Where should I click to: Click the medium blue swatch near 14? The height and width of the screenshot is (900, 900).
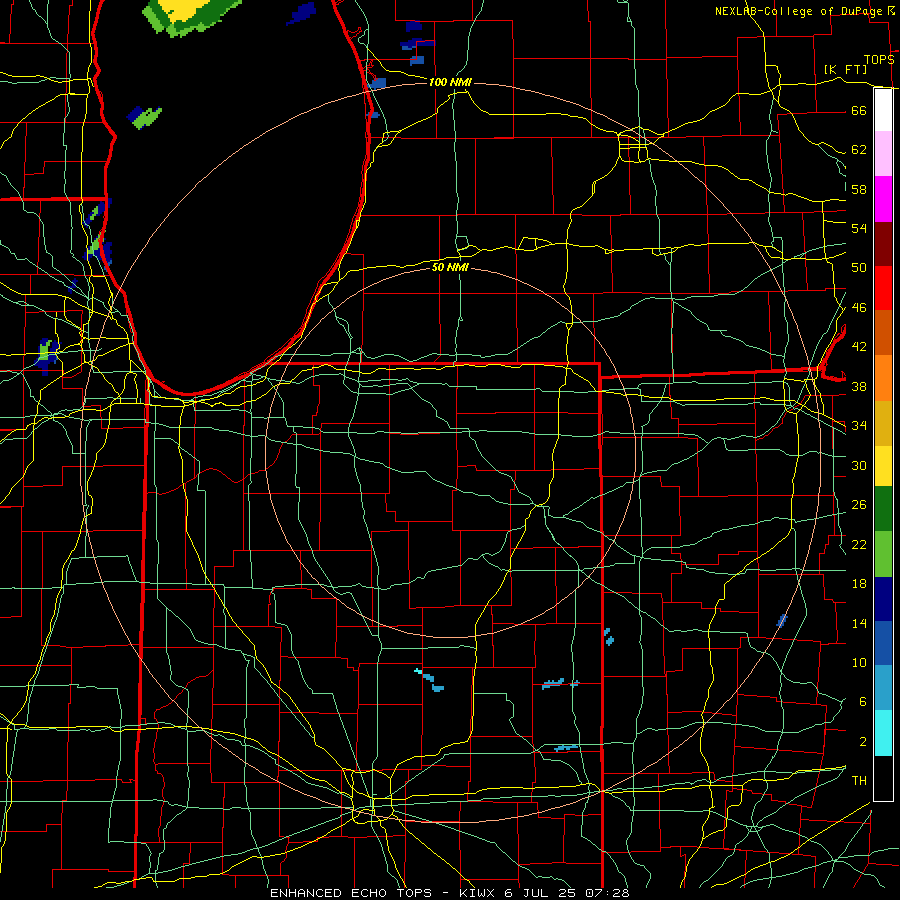(883, 643)
